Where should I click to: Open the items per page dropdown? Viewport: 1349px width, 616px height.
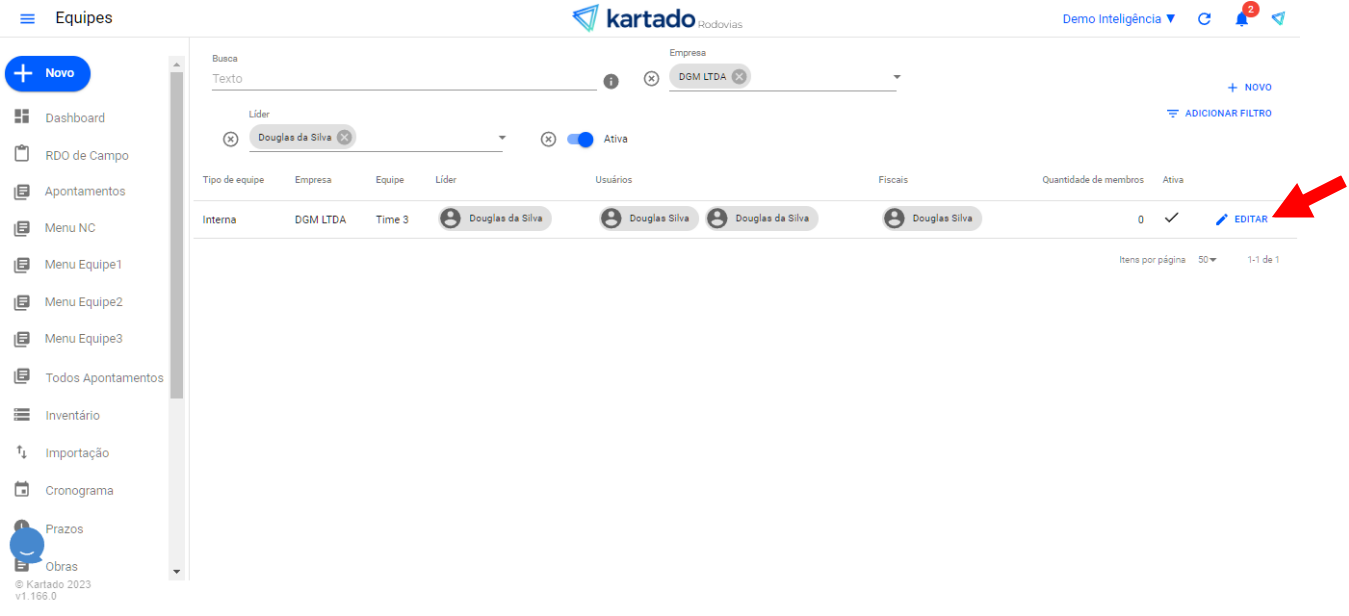(1207, 260)
